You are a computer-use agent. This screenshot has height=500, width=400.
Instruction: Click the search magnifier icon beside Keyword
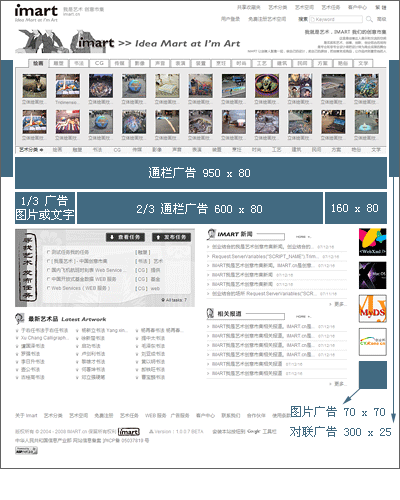coord(369,19)
